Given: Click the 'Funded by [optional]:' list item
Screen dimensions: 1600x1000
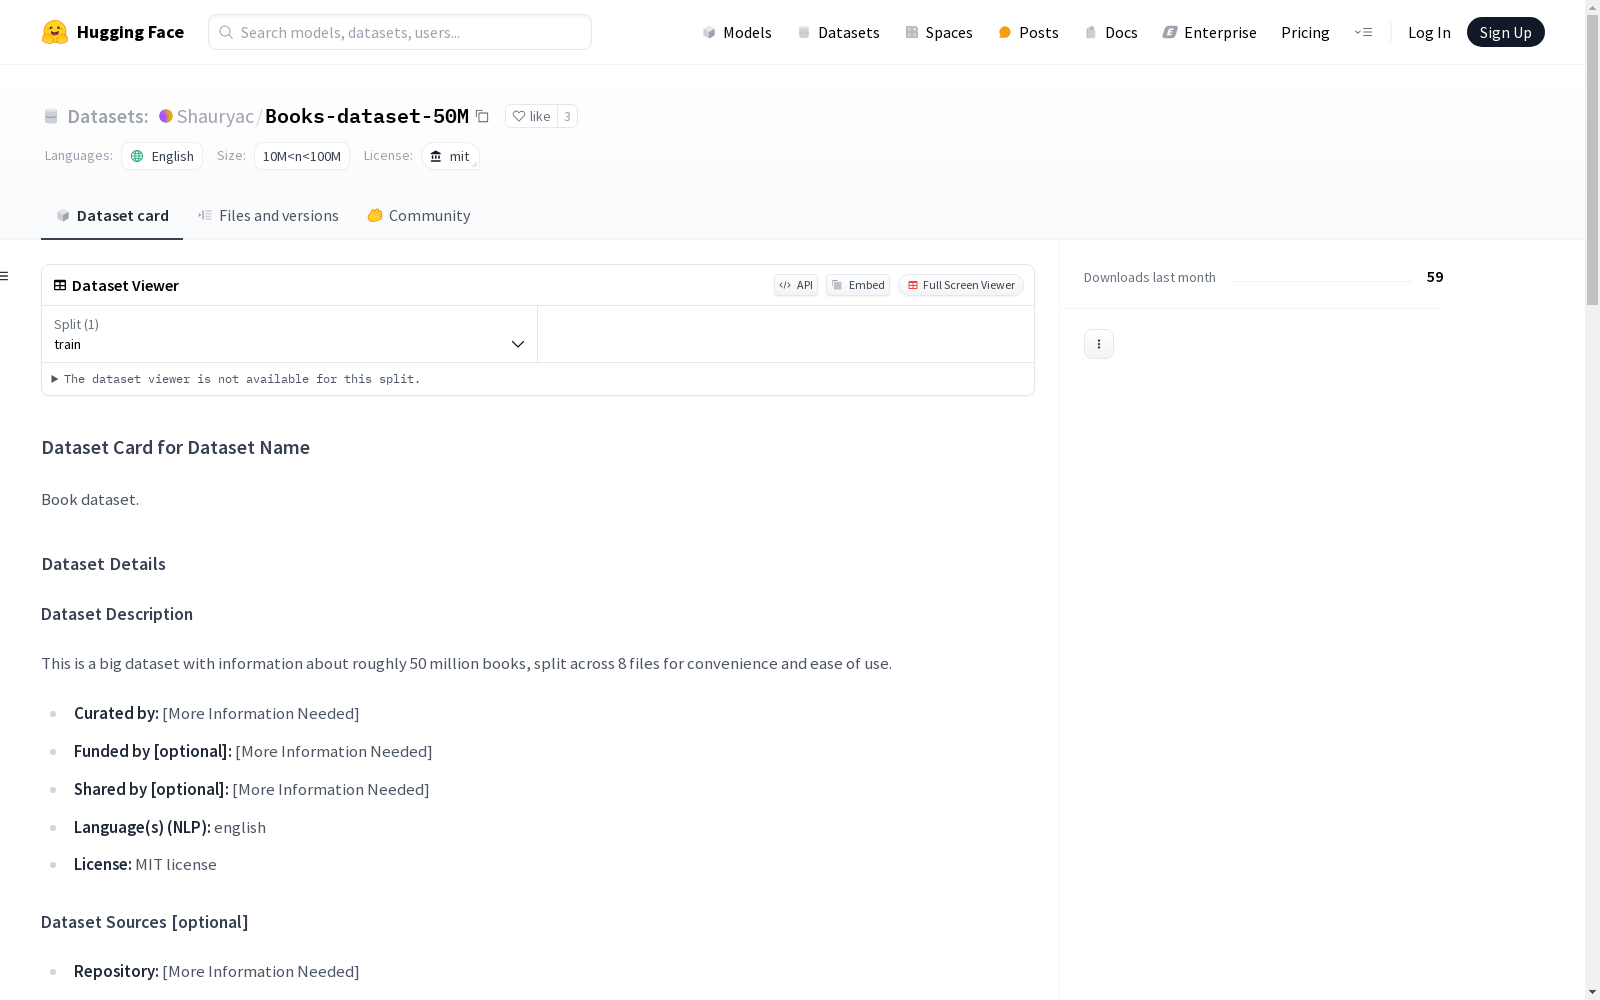Looking at the screenshot, I should point(253,752).
